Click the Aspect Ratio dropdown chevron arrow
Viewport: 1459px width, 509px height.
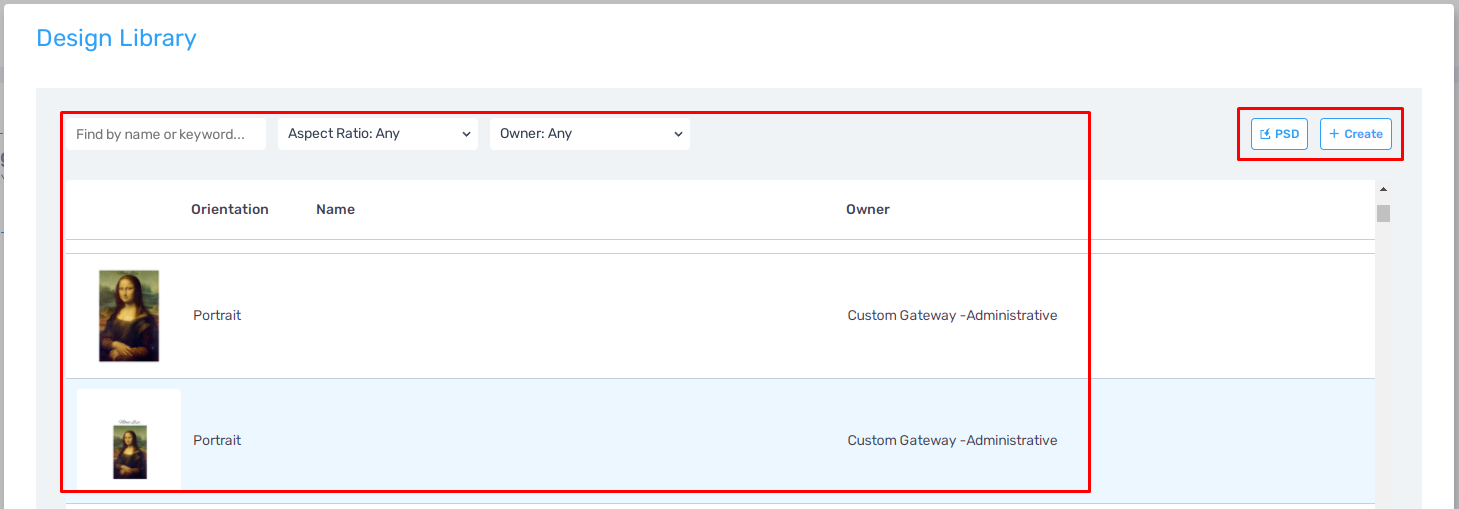coord(467,134)
